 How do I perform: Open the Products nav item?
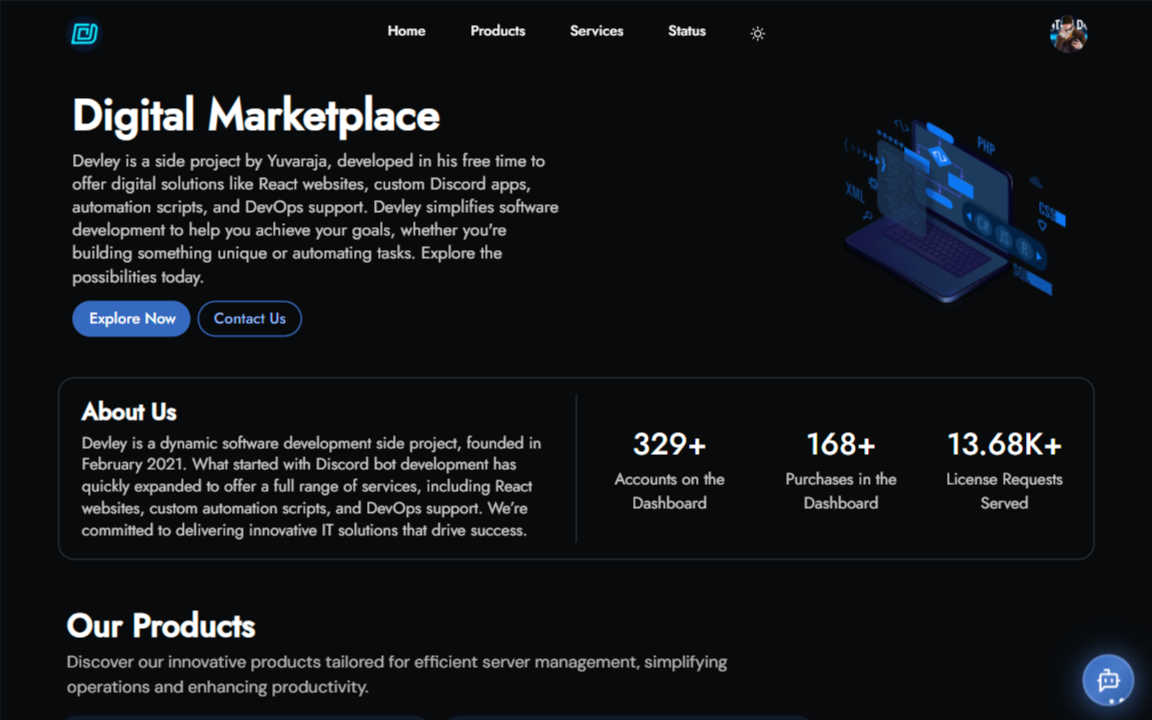pos(497,31)
